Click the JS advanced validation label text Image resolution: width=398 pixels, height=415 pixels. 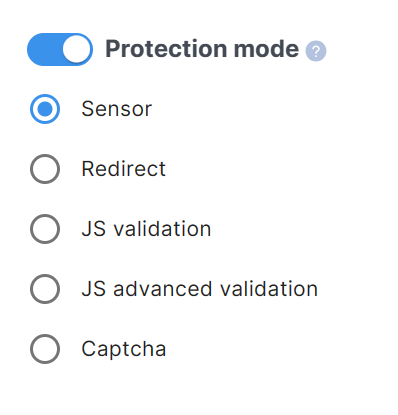tap(199, 289)
